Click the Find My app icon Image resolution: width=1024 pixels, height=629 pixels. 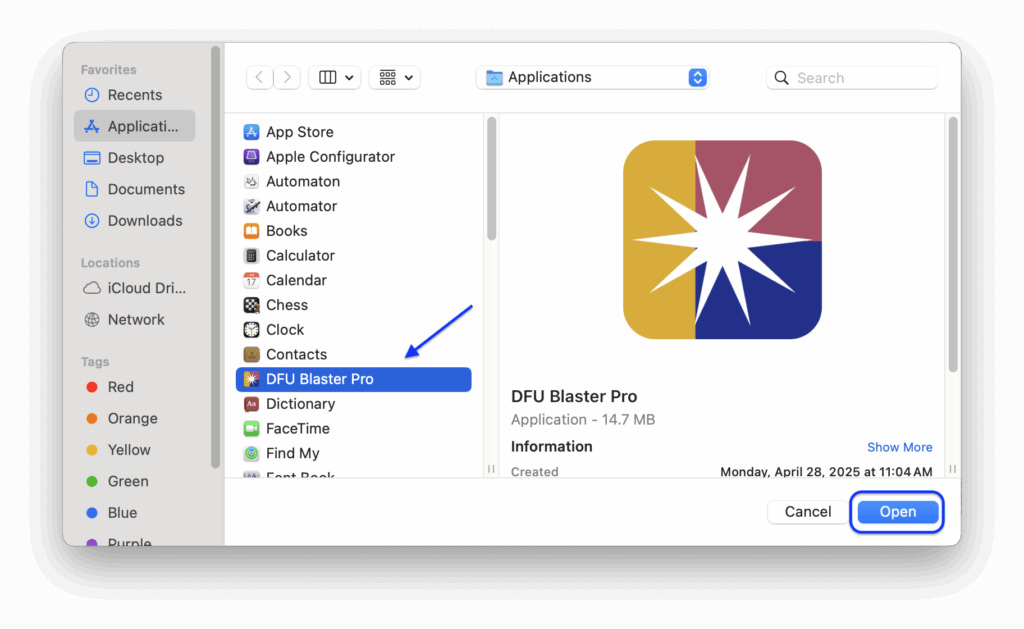(251, 453)
